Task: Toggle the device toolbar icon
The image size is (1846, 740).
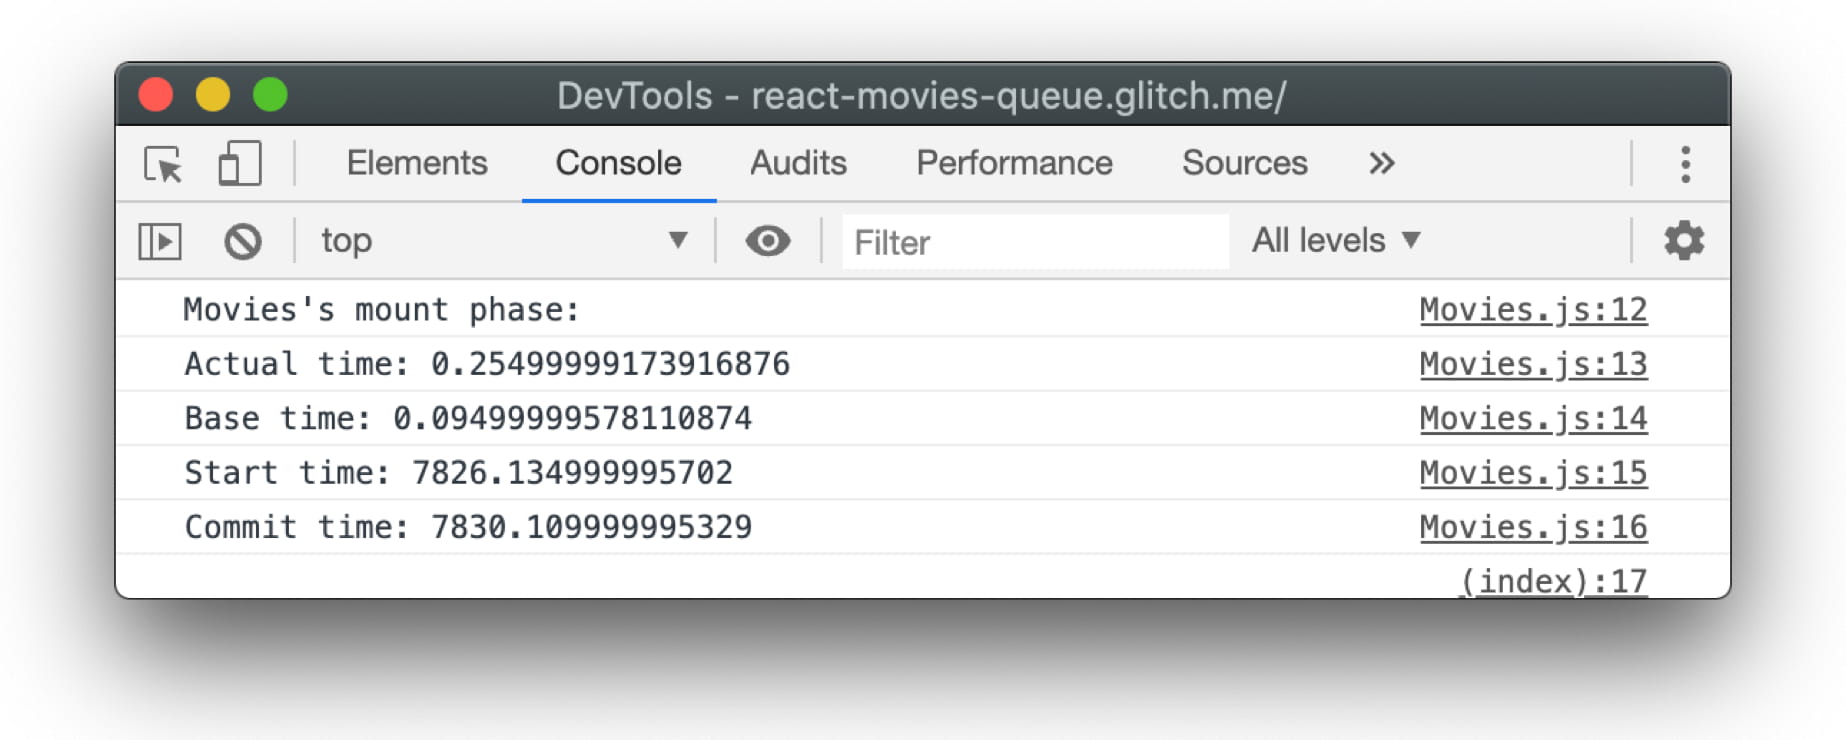Action: click(x=239, y=164)
